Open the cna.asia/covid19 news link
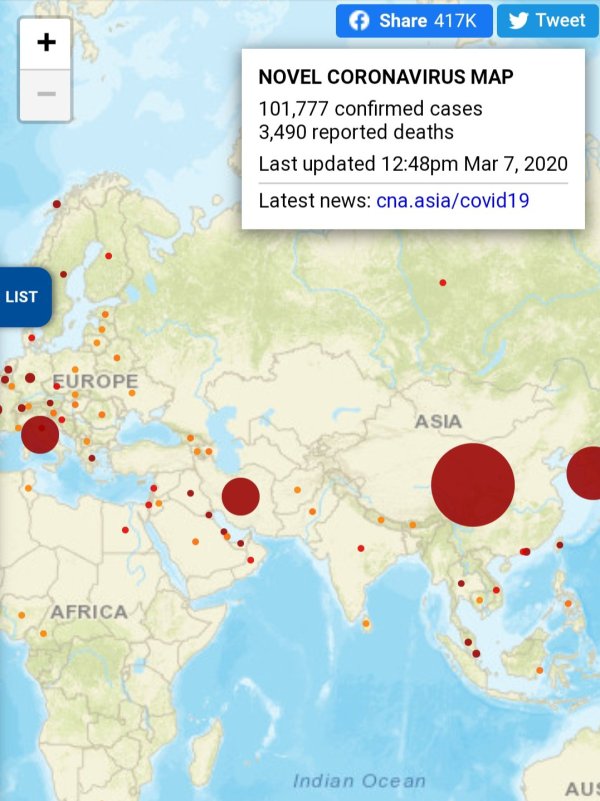The image size is (600, 801). [452, 200]
